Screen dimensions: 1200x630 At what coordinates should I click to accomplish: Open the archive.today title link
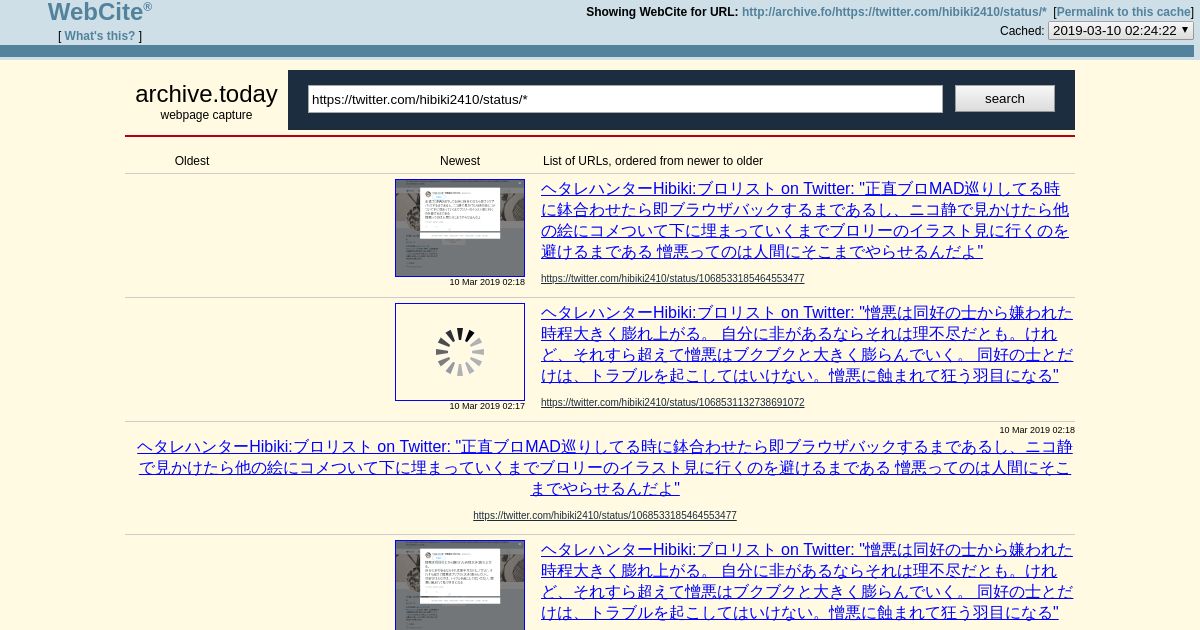(x=206, y=94)
